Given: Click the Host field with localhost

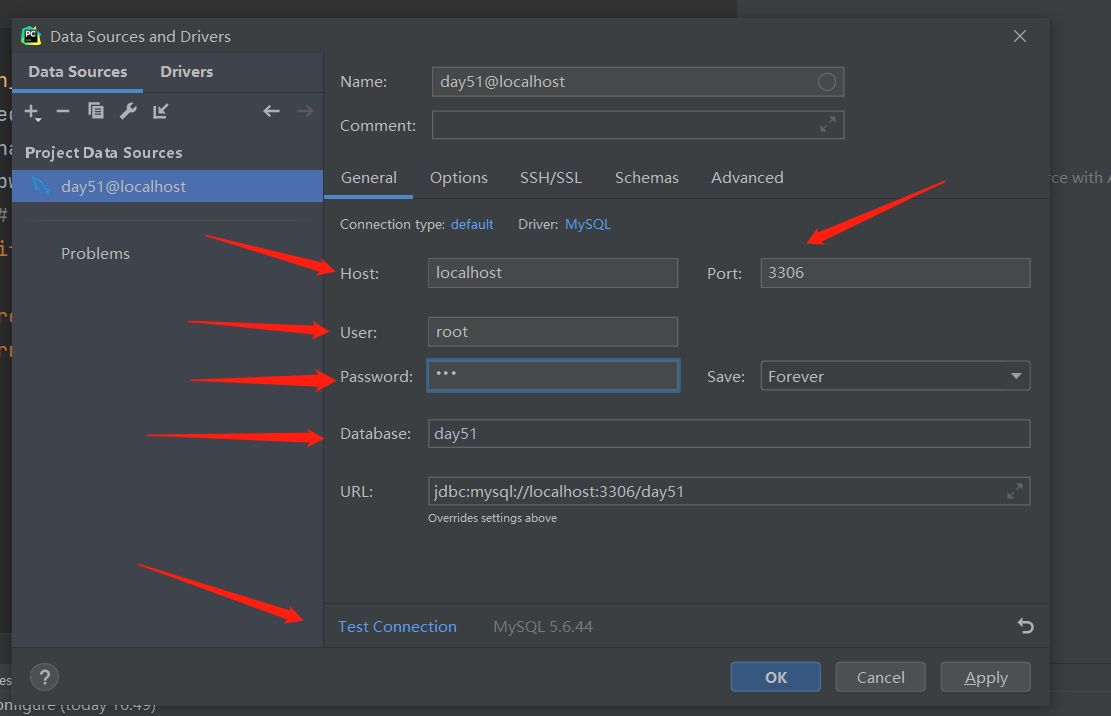Looking at the screenshot, I should (553, 273).
